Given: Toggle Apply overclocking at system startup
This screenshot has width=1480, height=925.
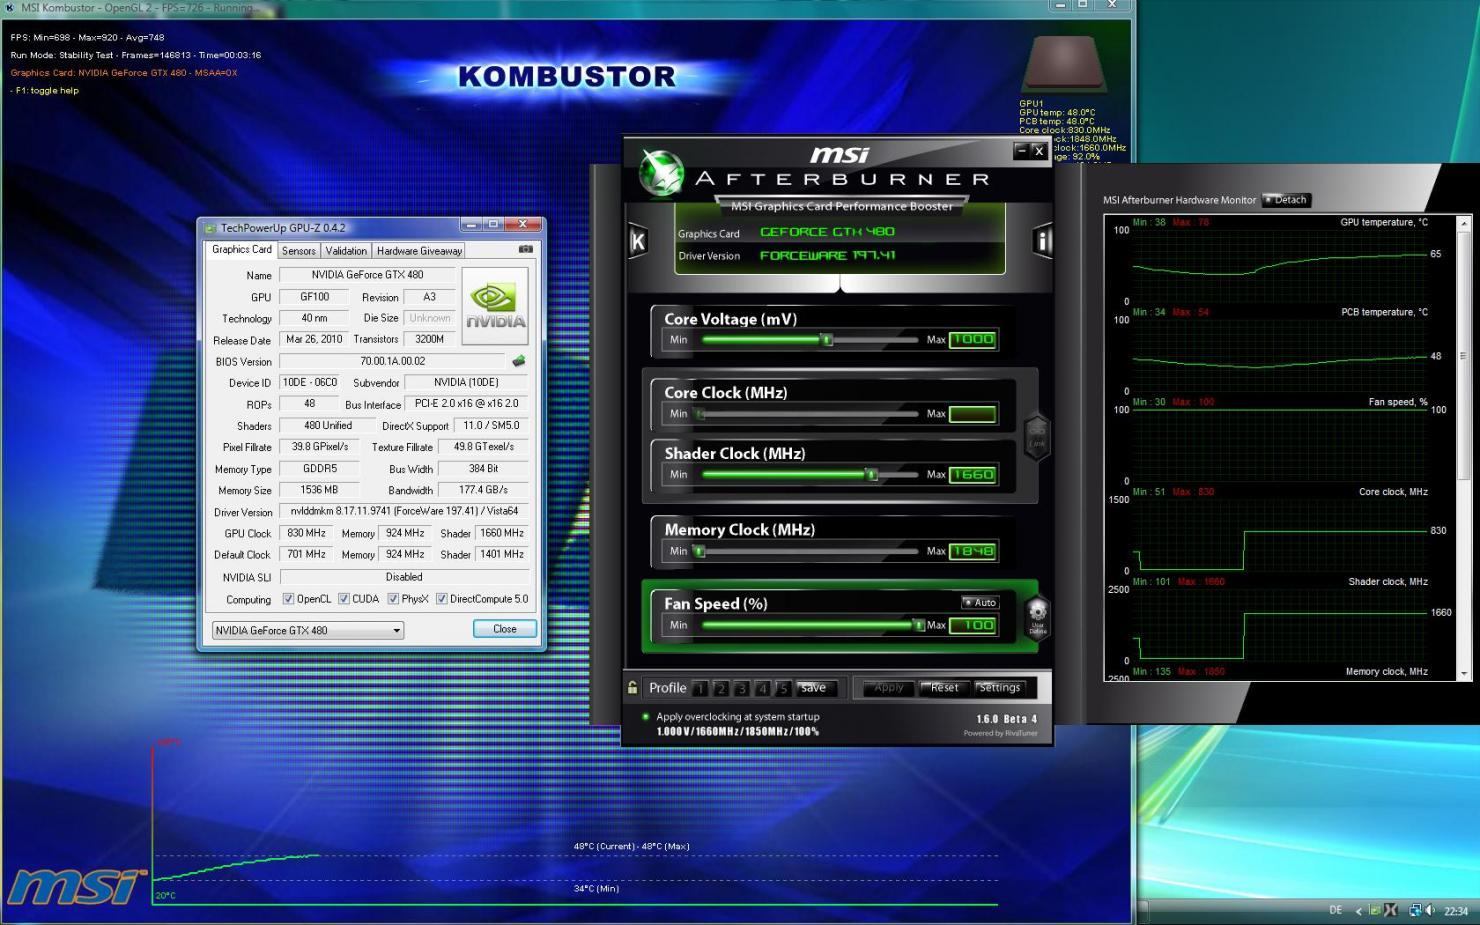Looking at the screenshot, I should [x=646, y=716].
